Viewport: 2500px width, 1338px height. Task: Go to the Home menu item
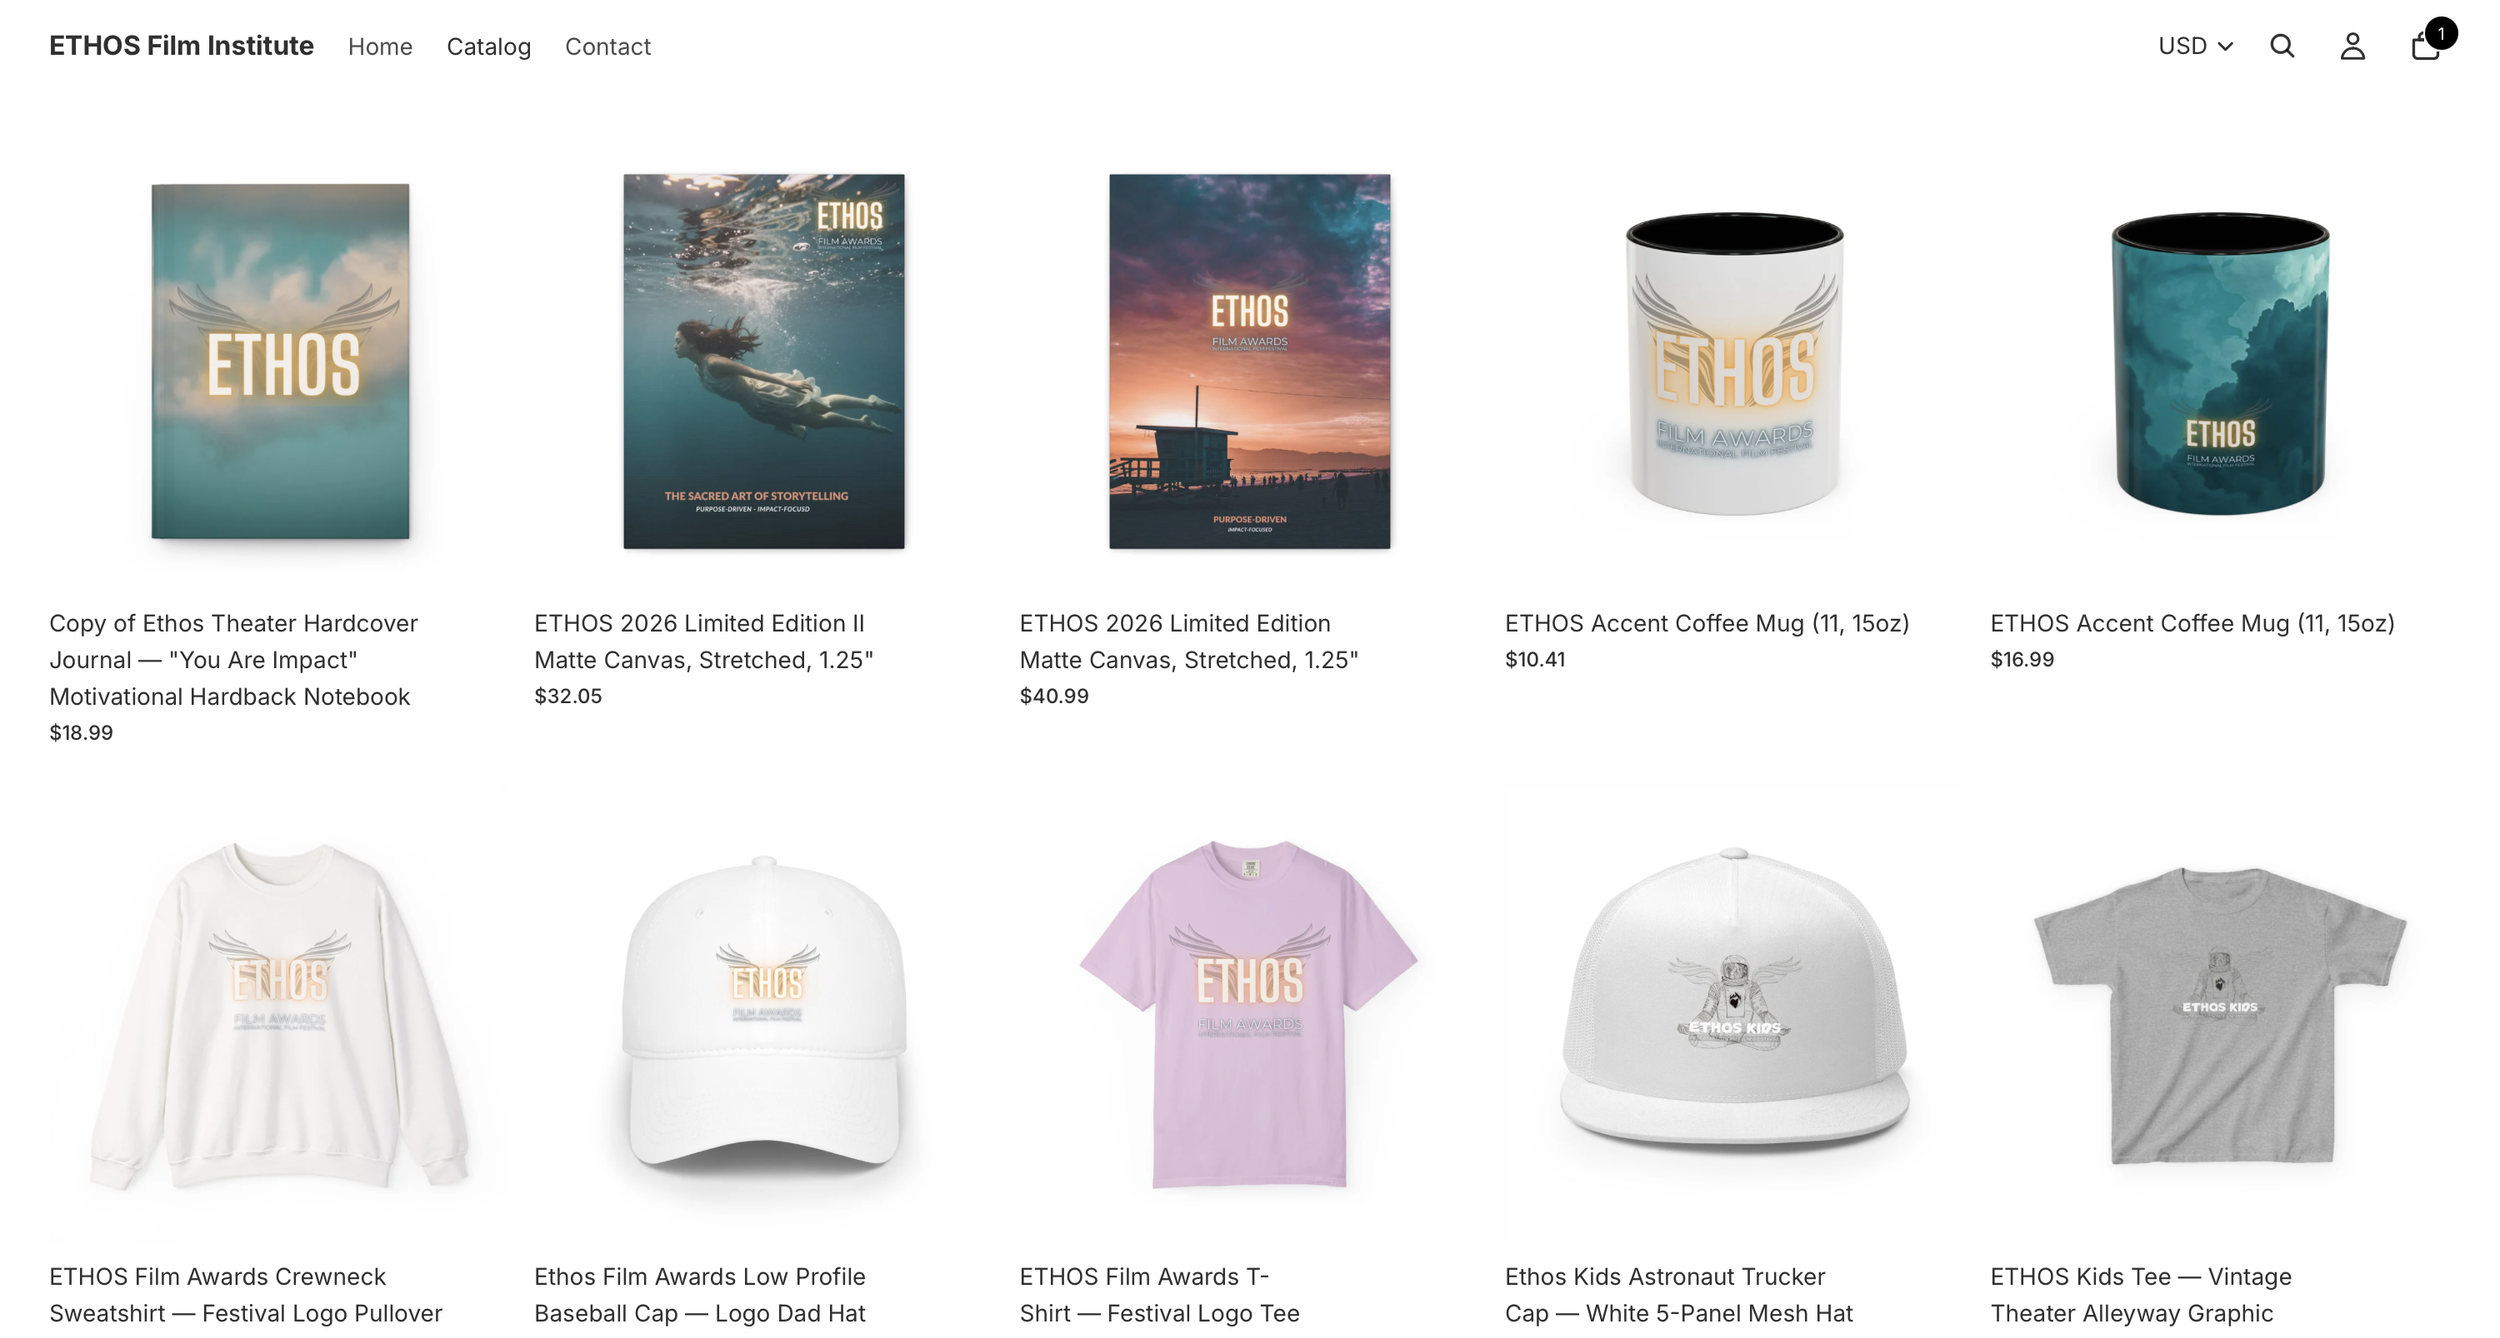(380, 46)
